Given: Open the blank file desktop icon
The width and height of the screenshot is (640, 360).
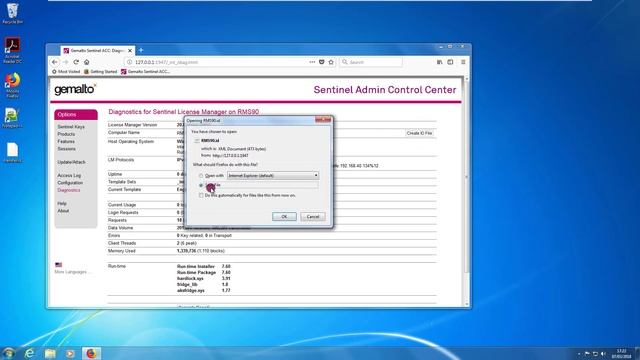Looking at the screenshot, I should click(x=13, y=153).
